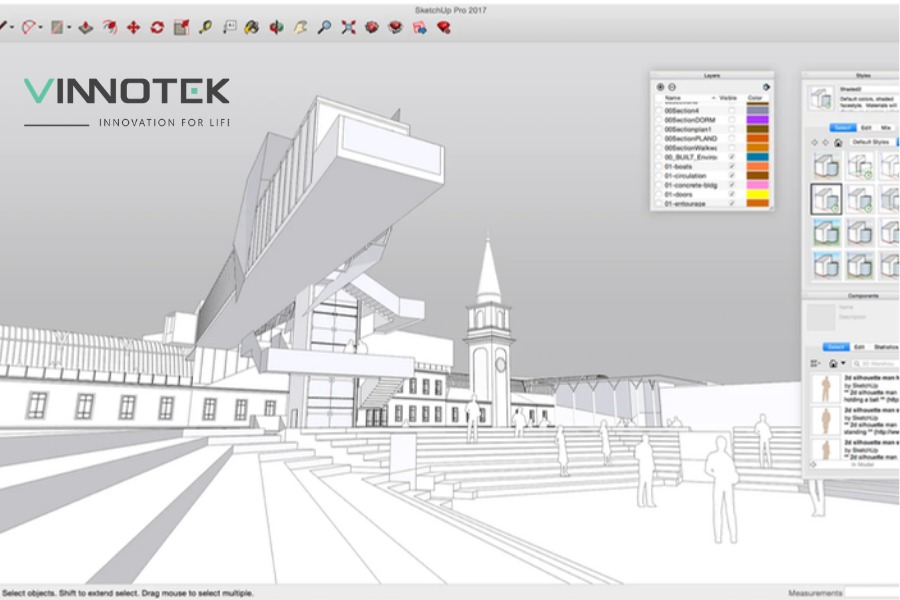This screenshot has width=900, height=600.
Task: Click the Measurements input box
Action: tap(872, 593)
